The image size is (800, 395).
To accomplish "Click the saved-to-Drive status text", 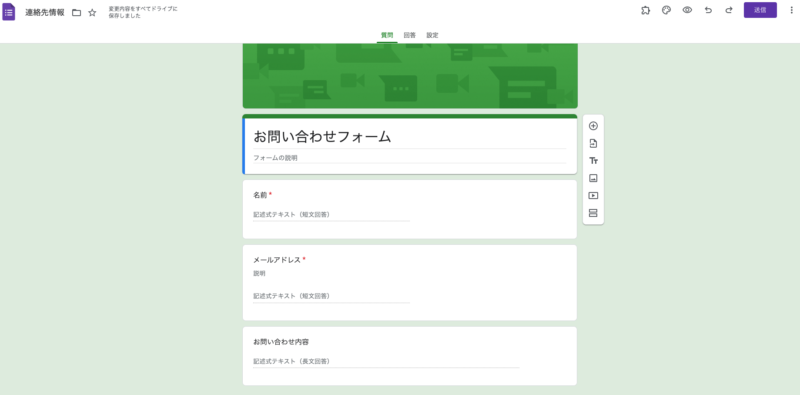I will [143, 13].
